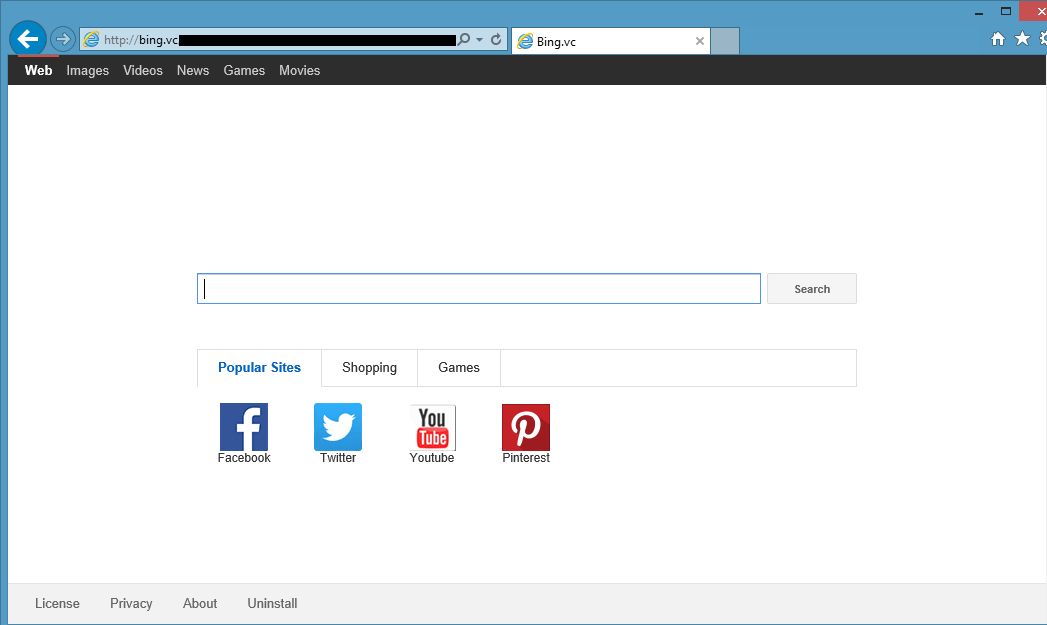Image resolution: width=1047 pixels, height=625 pixels.
Task: Select the Bing.vc browser tab
Action: 610,41
